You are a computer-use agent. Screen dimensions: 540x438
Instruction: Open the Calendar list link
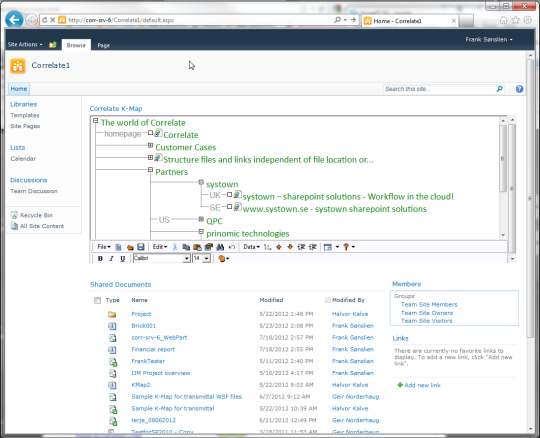[x=23, y=159]
